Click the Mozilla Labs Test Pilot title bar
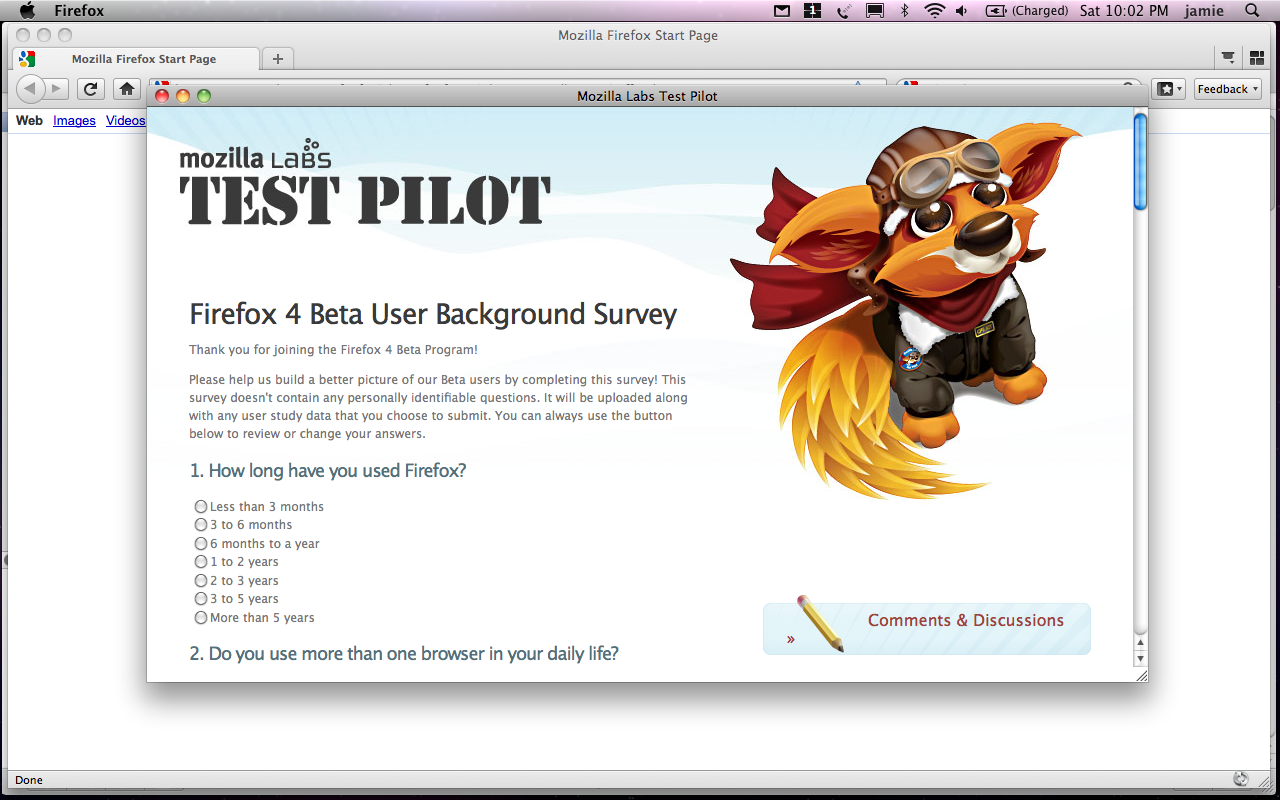 [x=647, y=96]
